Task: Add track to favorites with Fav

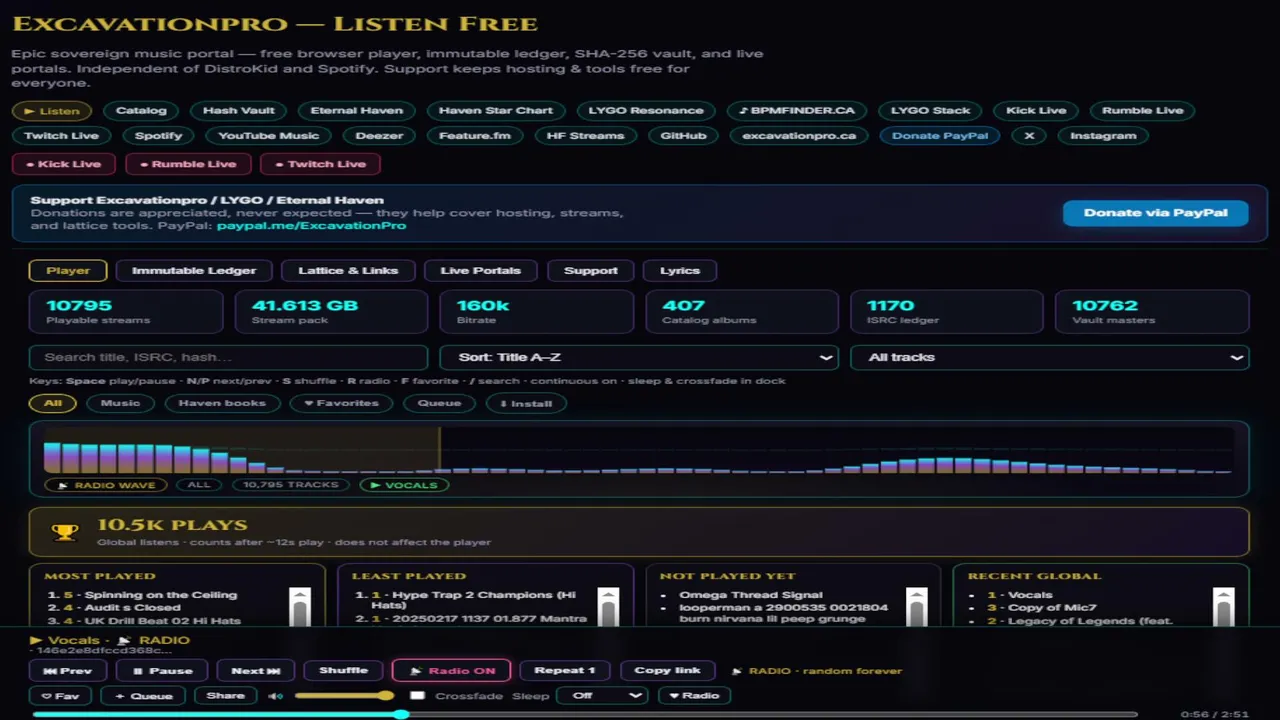Action: [60, 695]
